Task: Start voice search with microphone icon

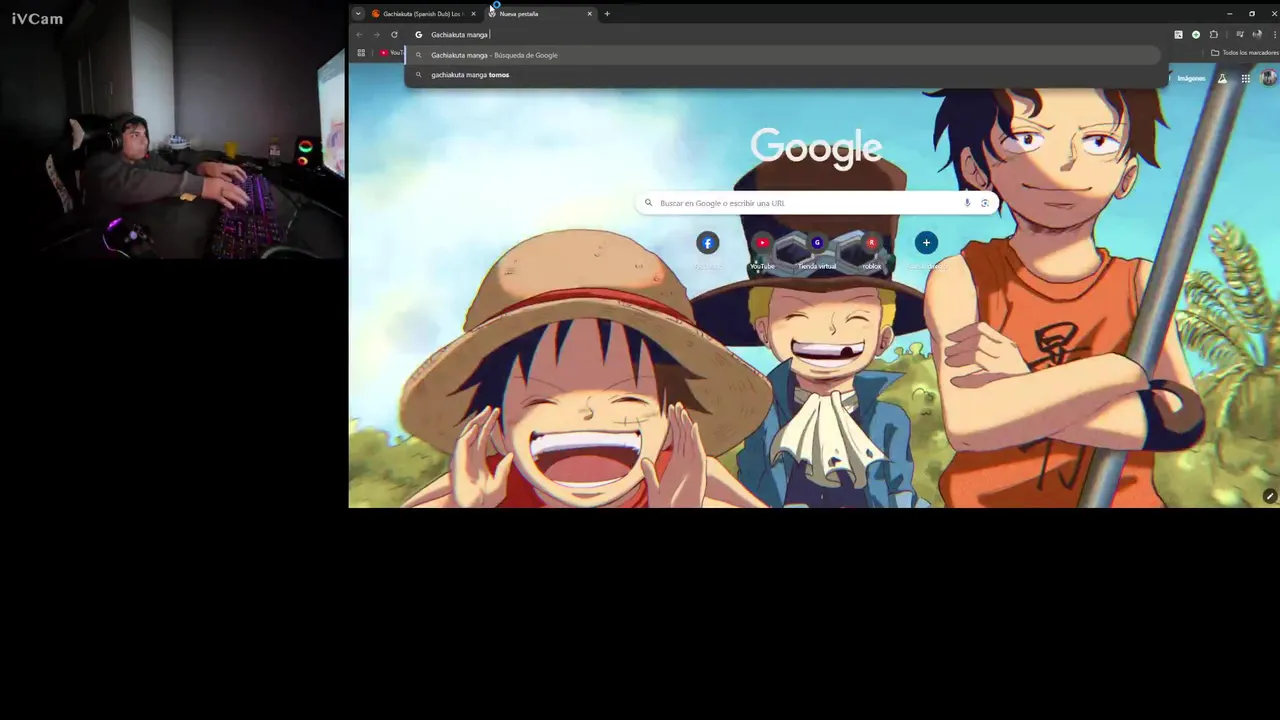Action: (967, 203)
